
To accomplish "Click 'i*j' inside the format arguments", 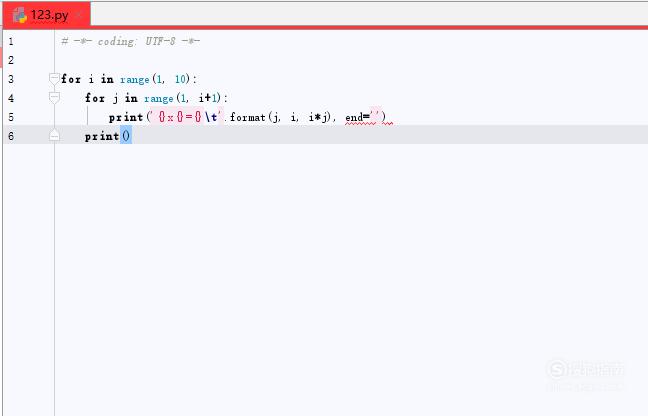I will click(x=318, y=117).
